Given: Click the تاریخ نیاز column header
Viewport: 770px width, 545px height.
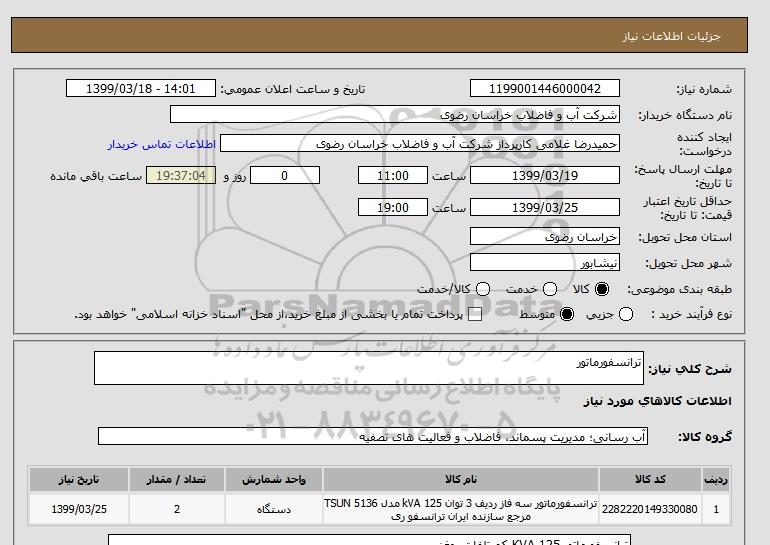Looking at the screenshot, I should click(x=79, y=479).
